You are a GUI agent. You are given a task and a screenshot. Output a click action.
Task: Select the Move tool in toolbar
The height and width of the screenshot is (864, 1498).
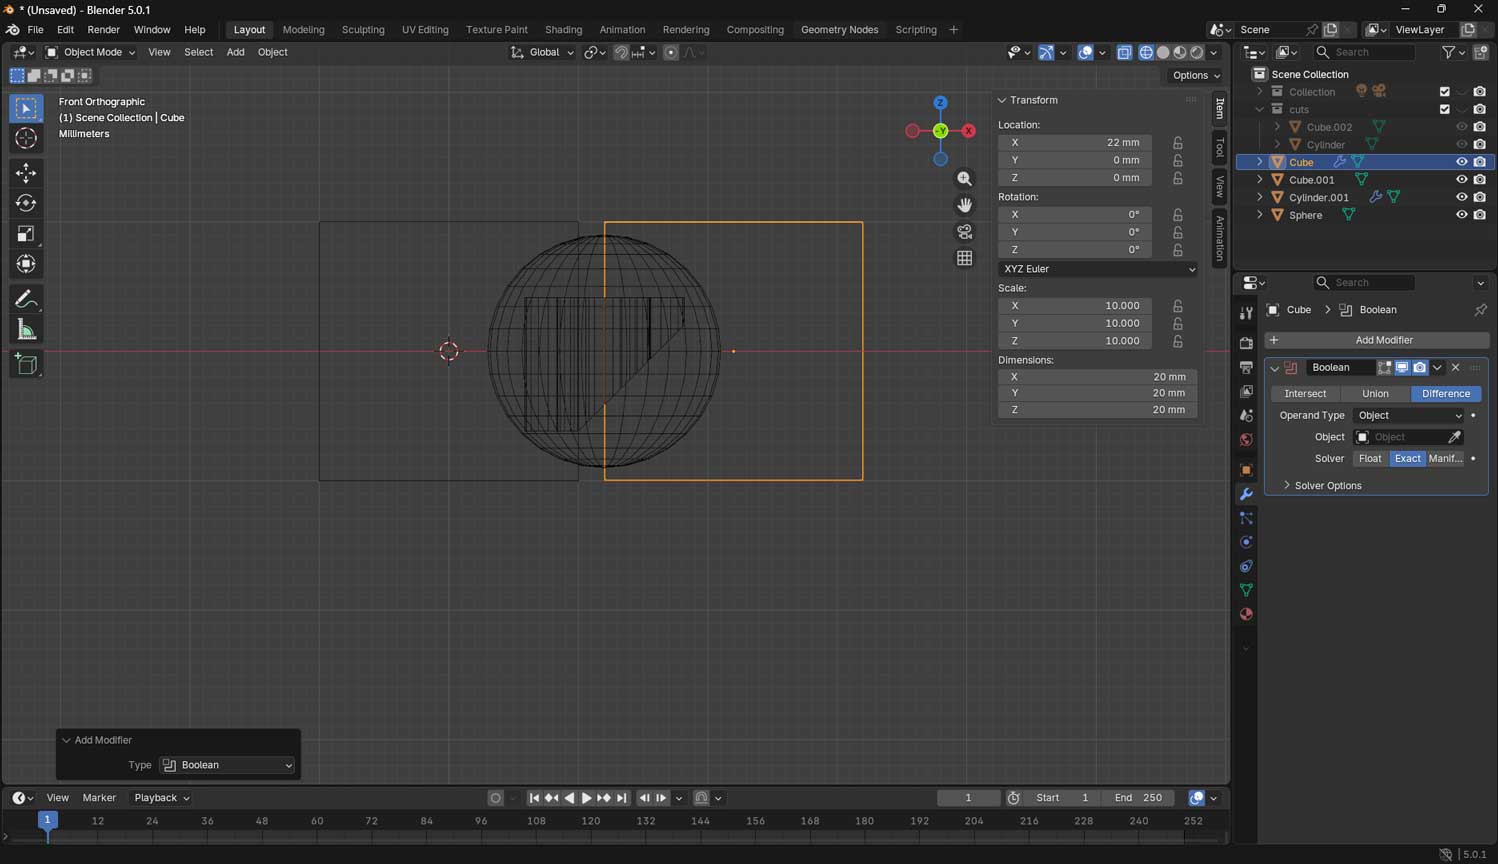coord(26,173)
